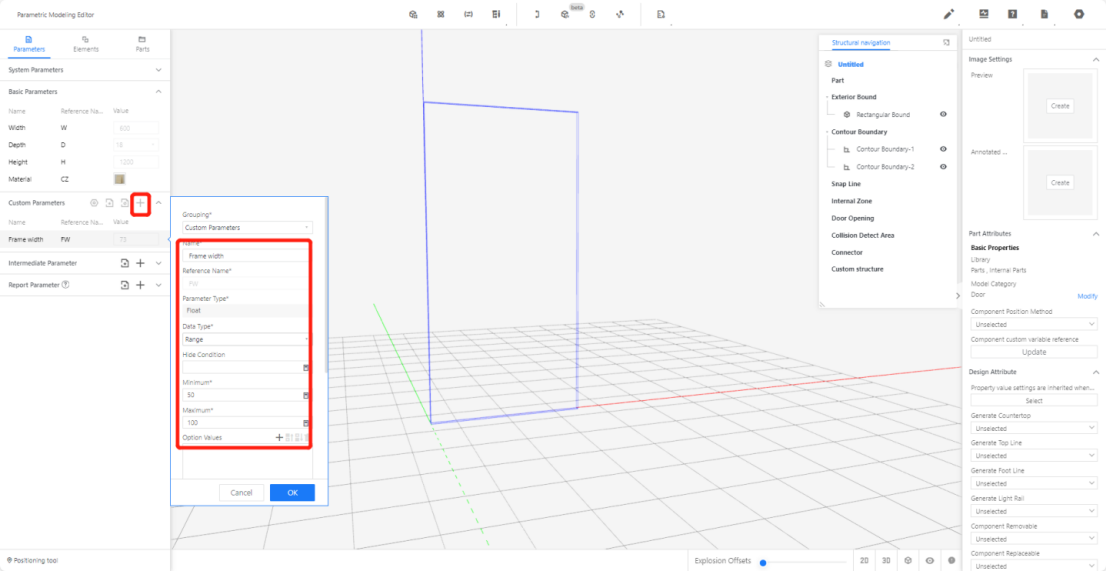
Task: Open the Generate Countertop dropdown
Action: click(x=1034, y=427)
